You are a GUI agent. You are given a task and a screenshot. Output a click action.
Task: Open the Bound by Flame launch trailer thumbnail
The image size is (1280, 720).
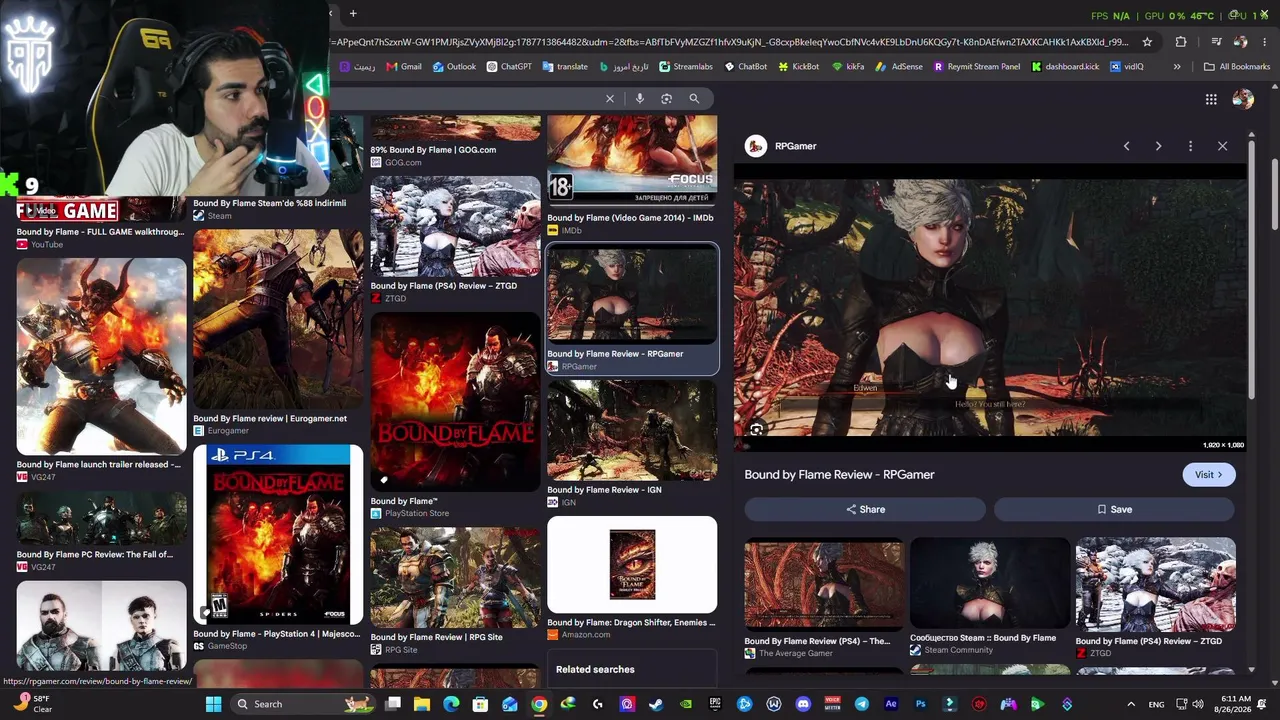point(101,357)
